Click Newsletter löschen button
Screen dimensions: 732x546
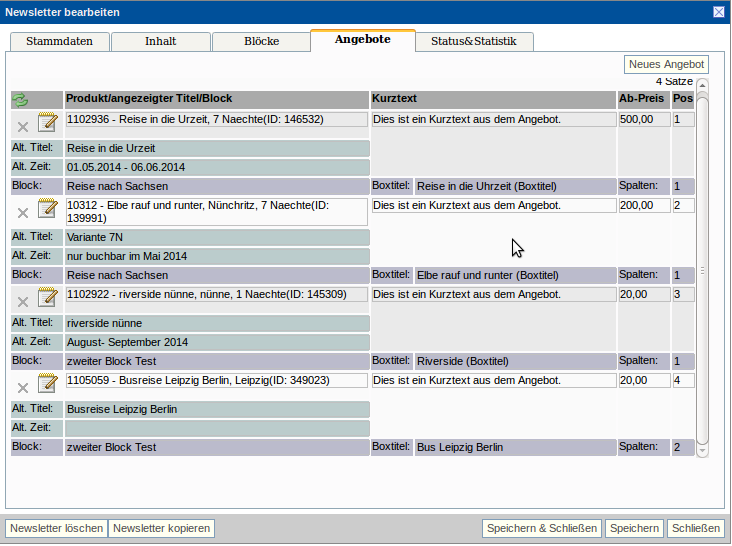tap(56, 529)
